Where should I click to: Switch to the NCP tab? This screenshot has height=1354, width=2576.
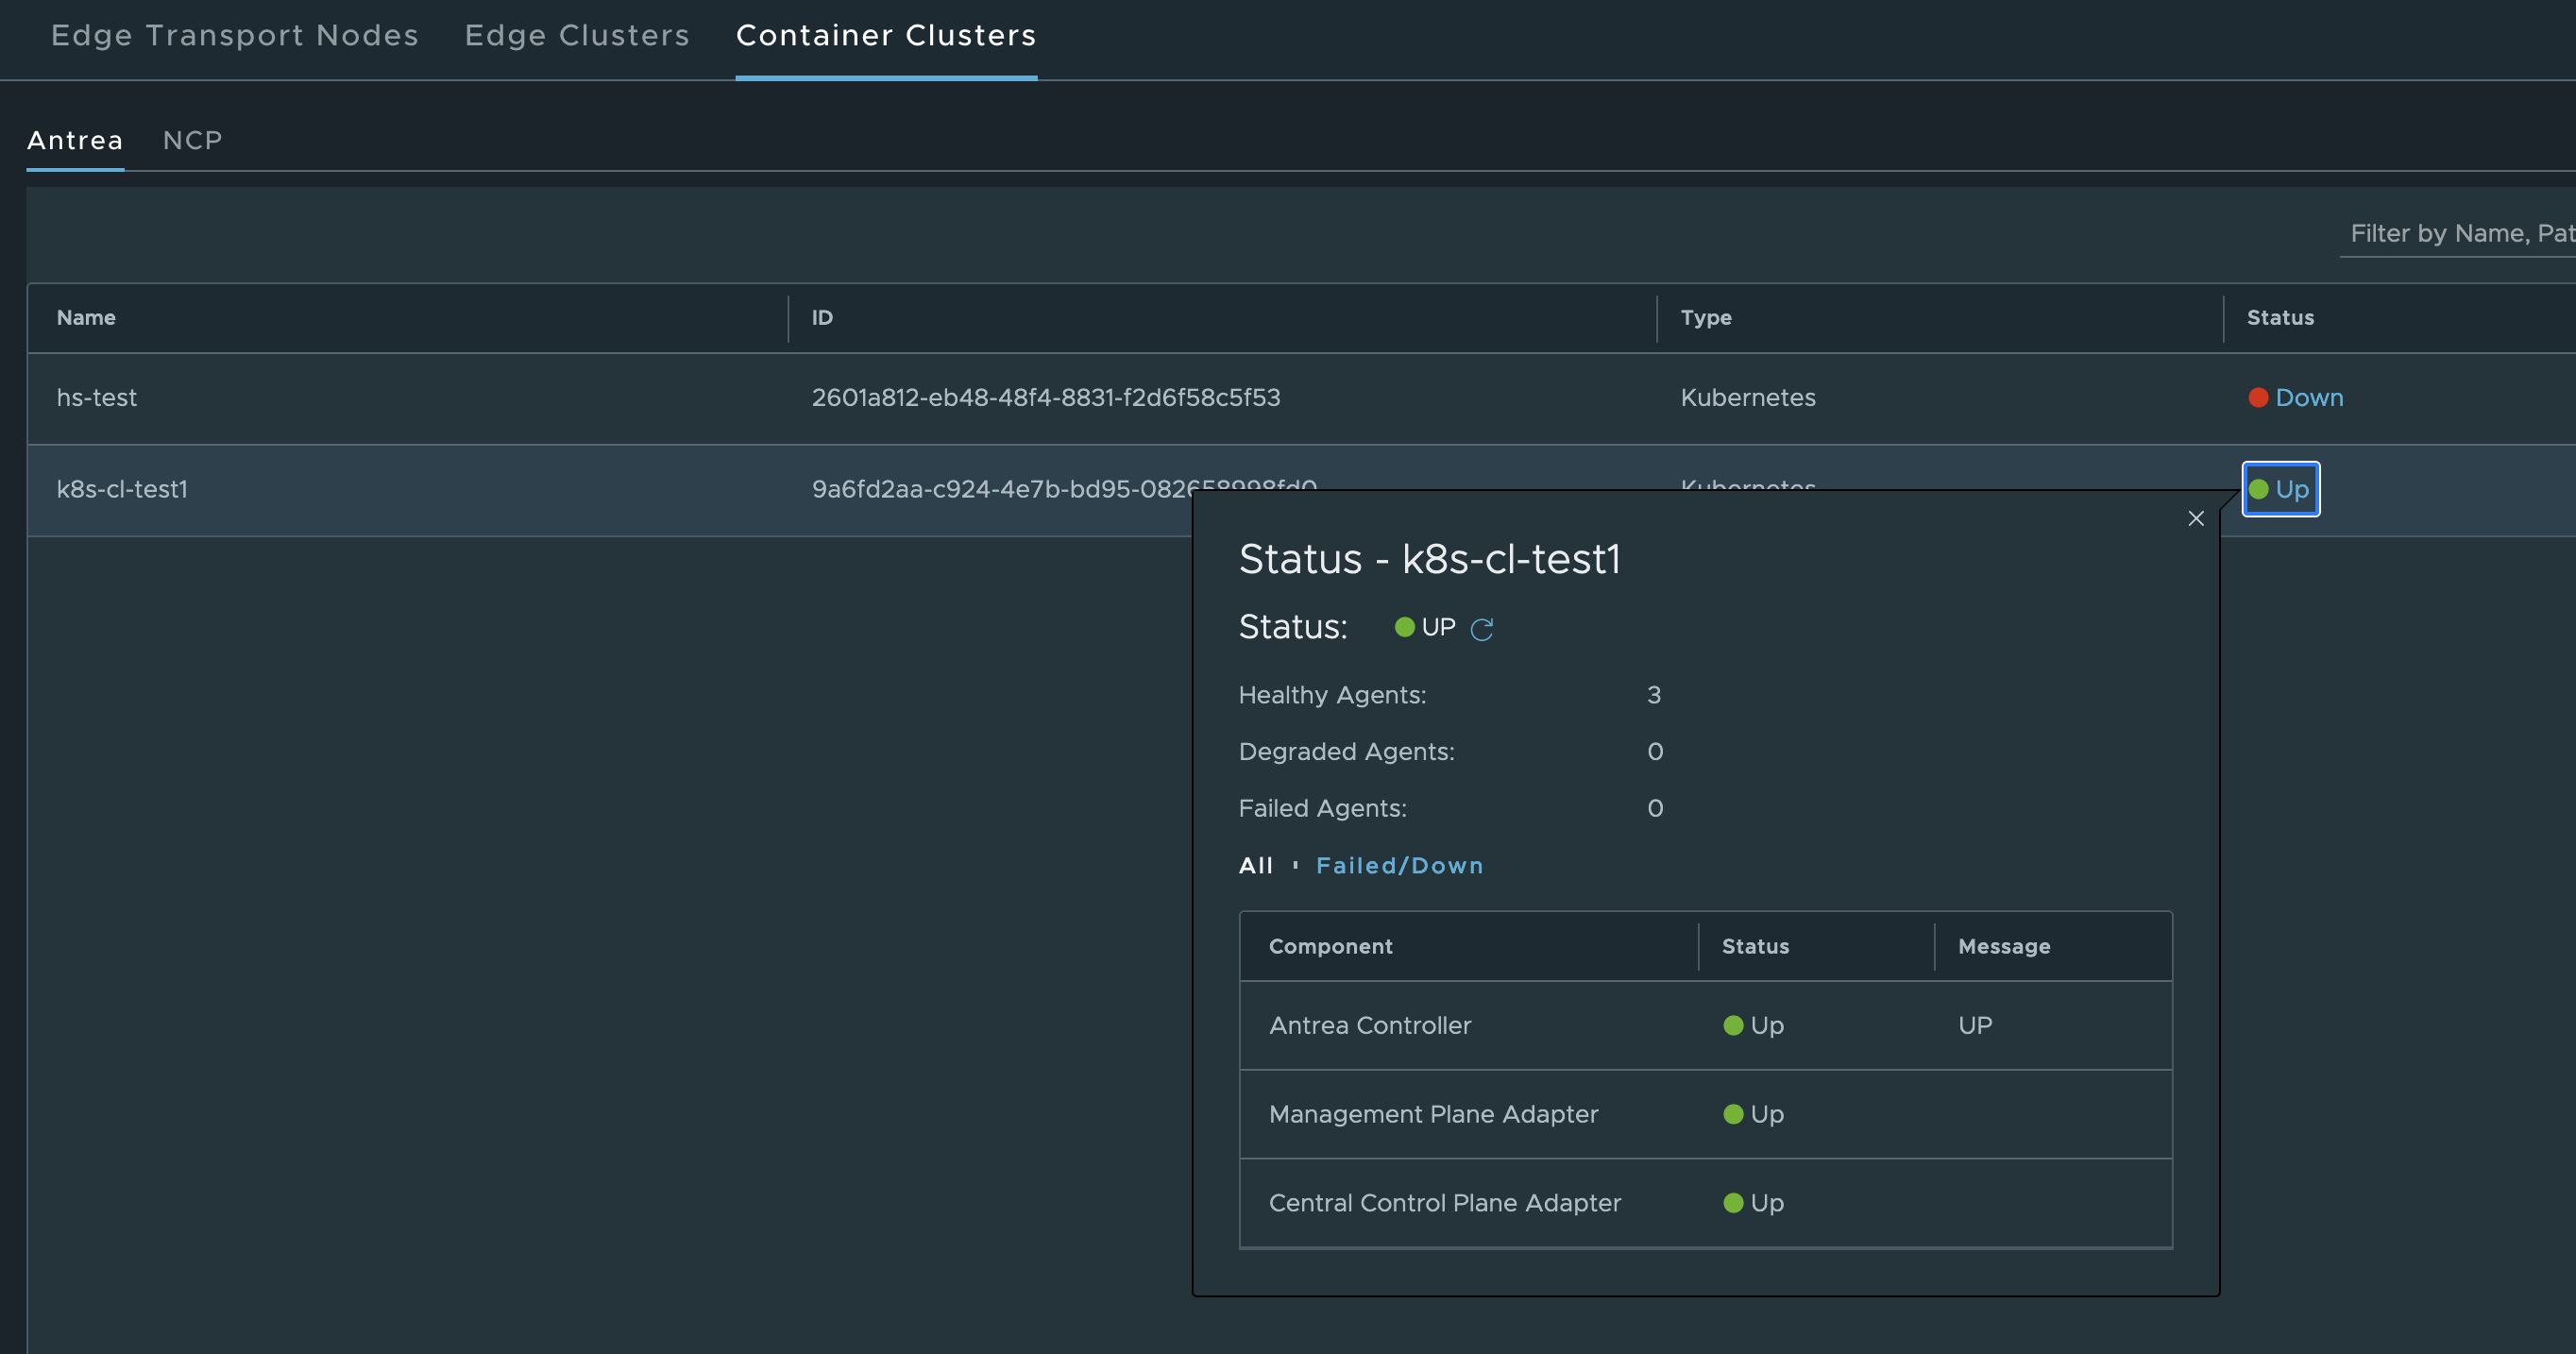click(x=192, y=140)
